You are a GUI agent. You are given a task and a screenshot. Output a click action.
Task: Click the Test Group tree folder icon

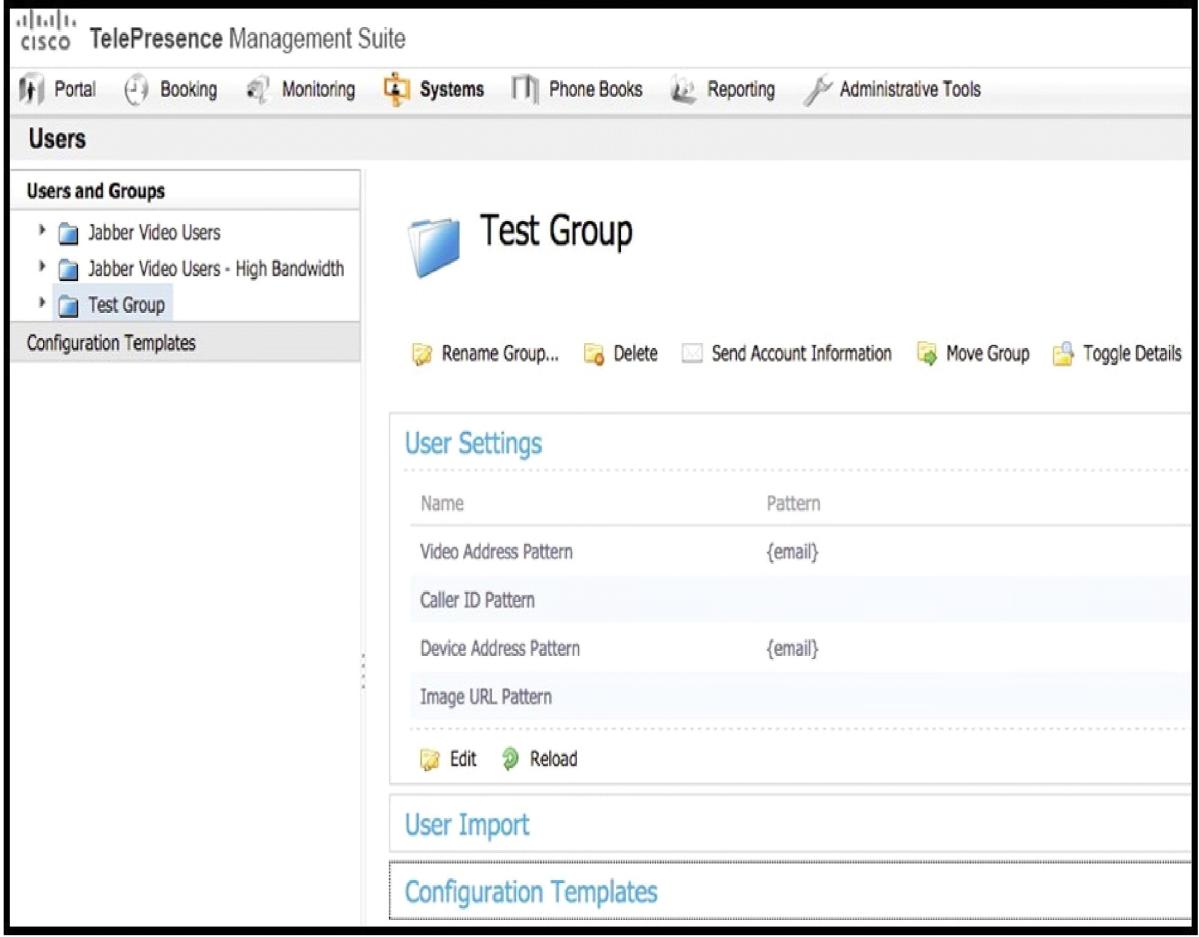(x=68, y=306)
